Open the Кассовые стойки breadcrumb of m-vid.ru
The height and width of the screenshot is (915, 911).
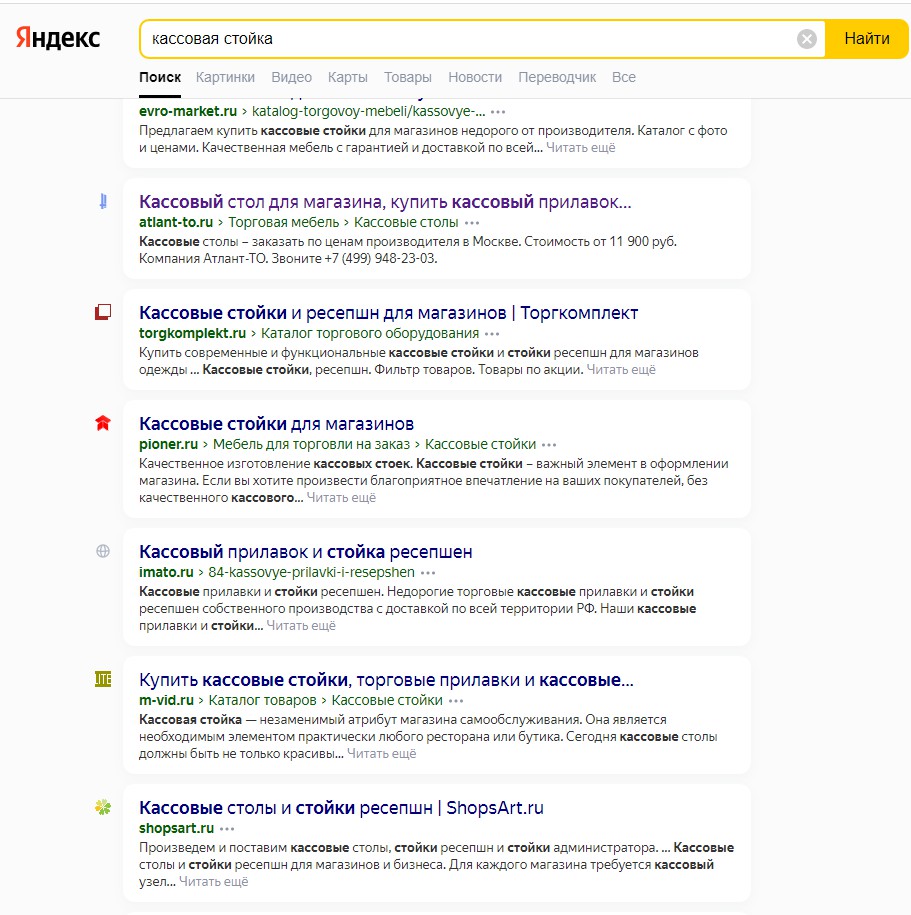click(387, 700)
